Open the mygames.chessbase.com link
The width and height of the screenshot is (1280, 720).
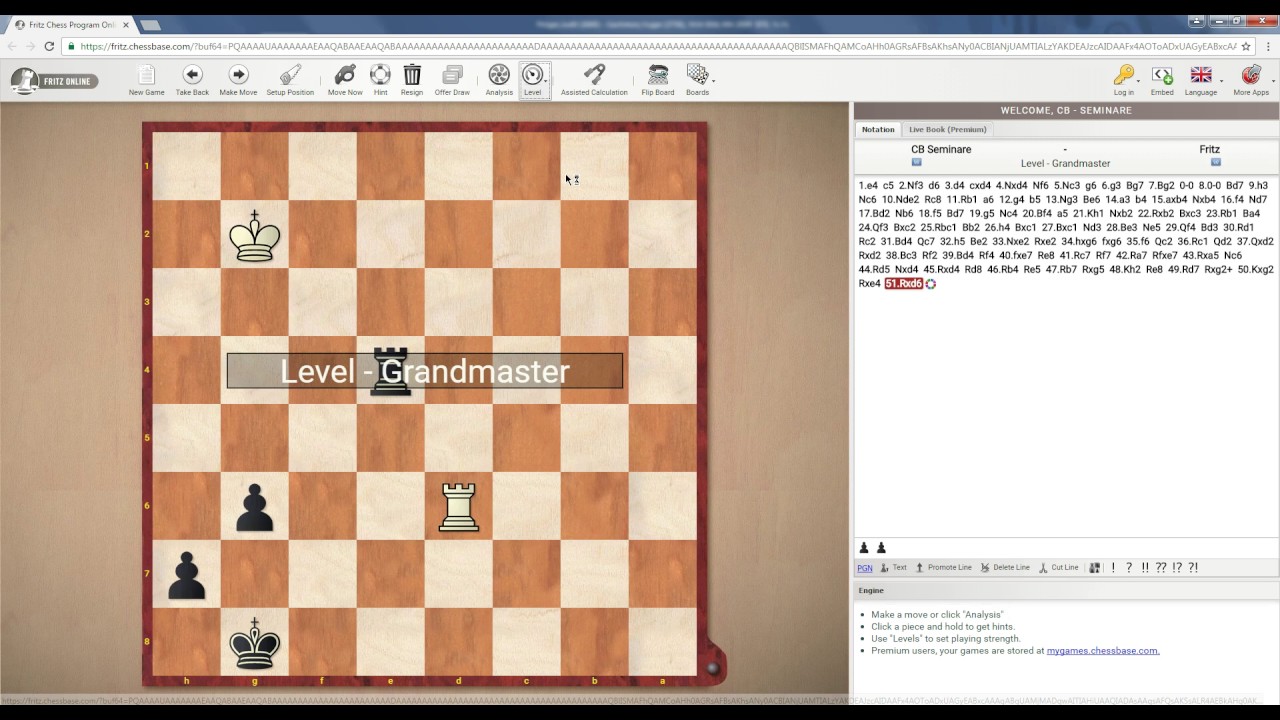[x=1103, y=650]
